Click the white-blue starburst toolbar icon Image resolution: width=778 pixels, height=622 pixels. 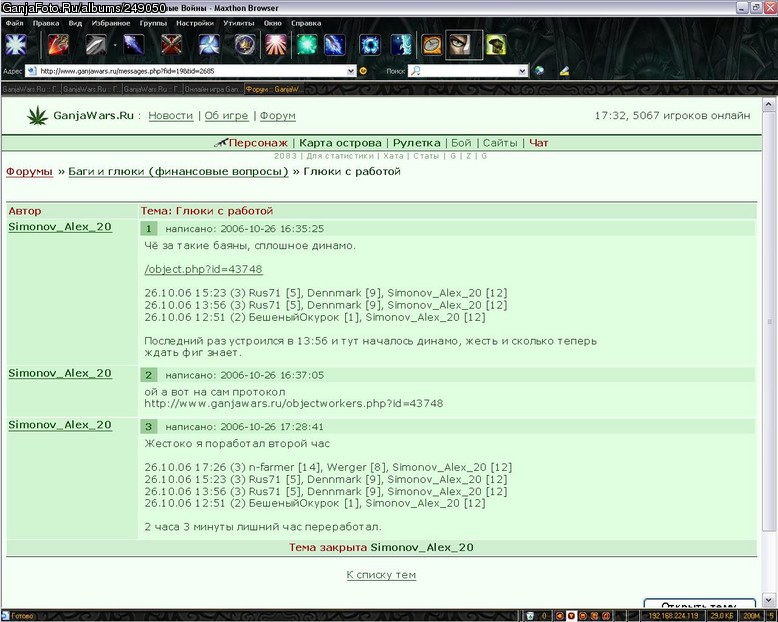[16, 45]
